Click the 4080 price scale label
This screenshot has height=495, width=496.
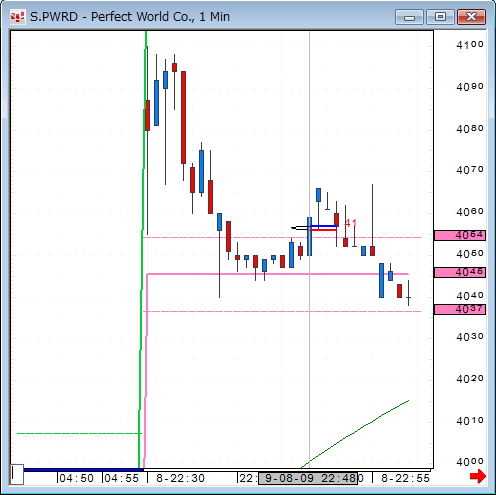point(470,128)
